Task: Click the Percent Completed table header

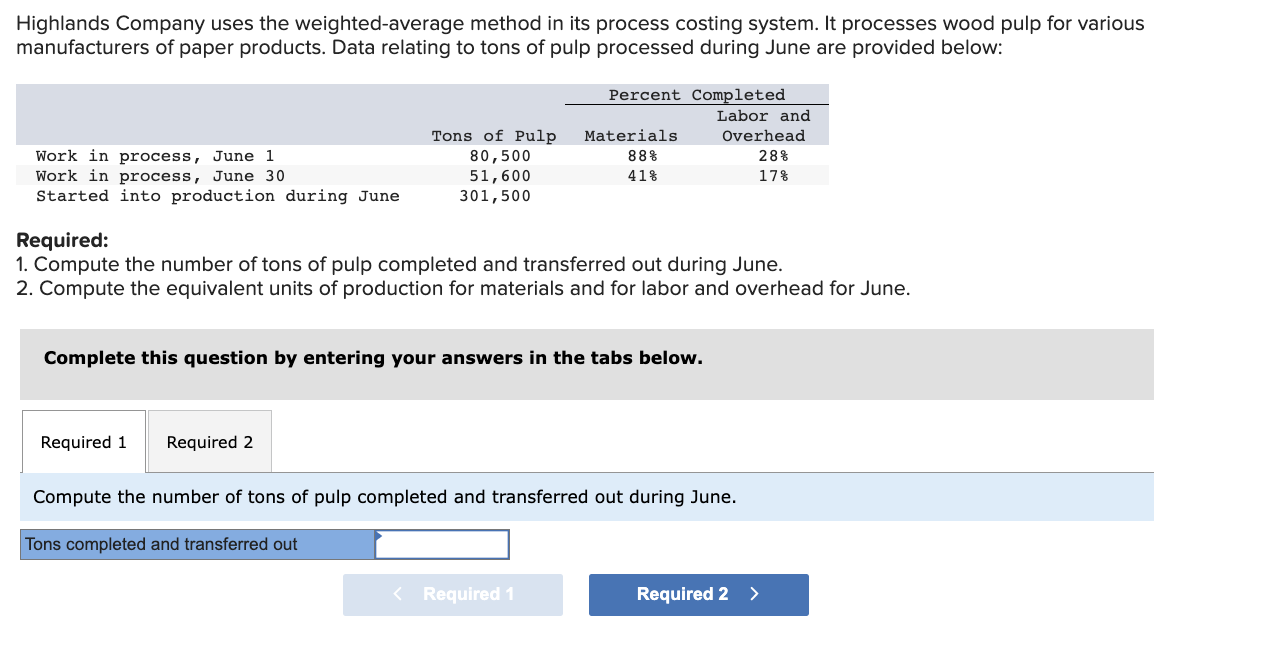Action: point(696,94)
